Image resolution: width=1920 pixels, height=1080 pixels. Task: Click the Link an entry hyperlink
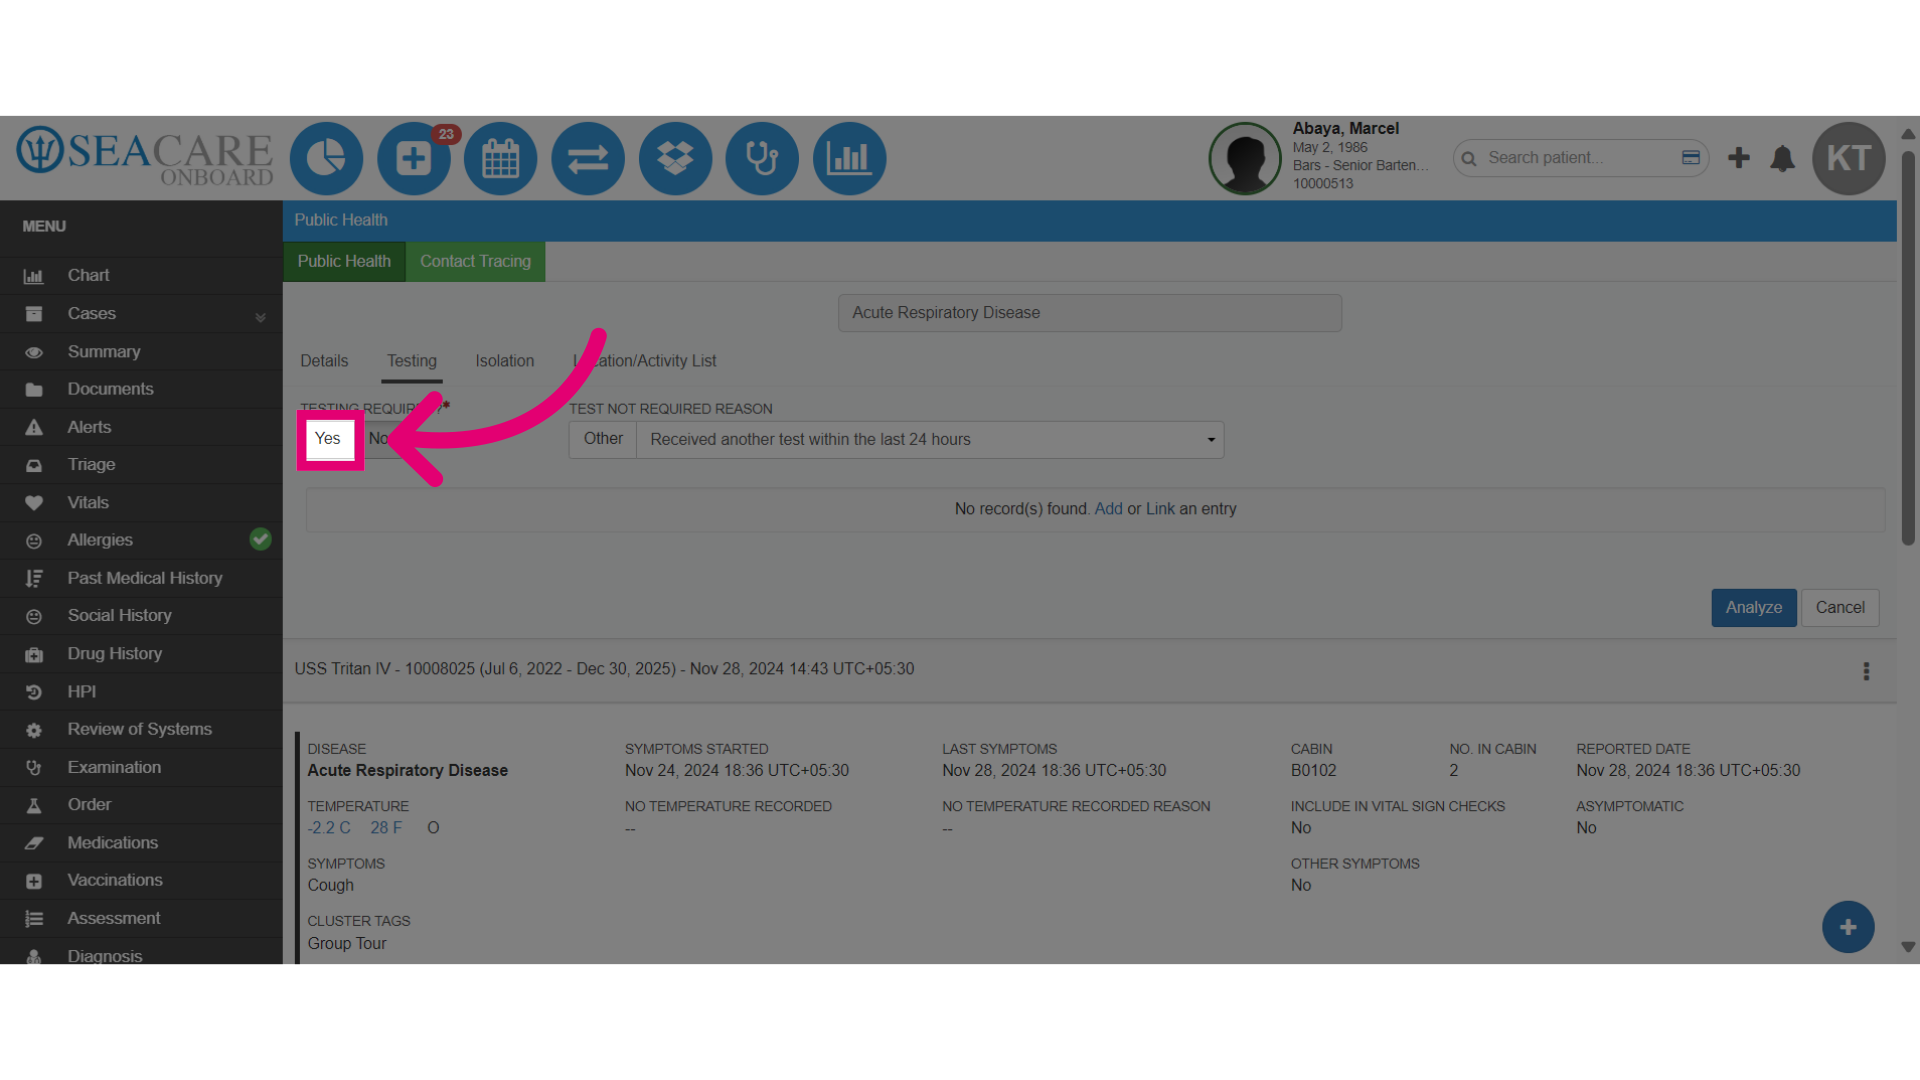pos(1160,509)
